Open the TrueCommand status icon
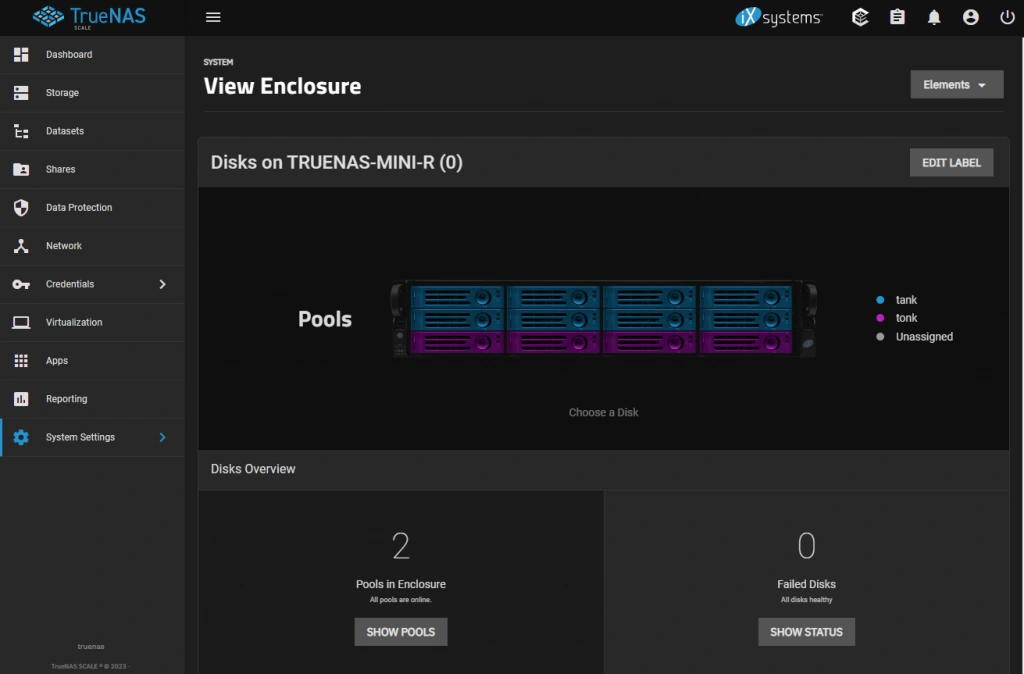 coord(860,18)
